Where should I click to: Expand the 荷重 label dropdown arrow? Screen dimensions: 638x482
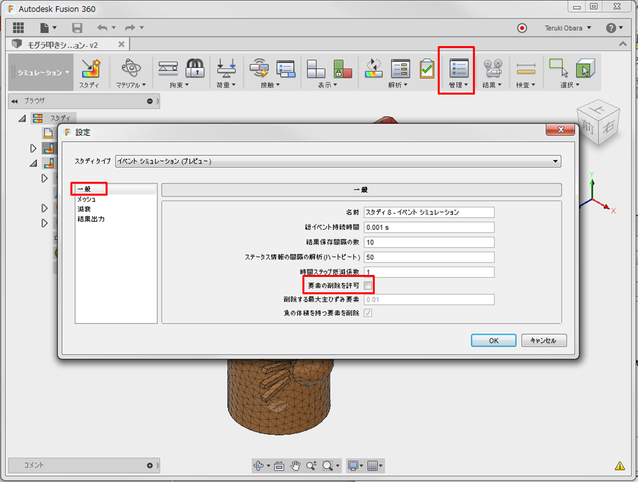(x=234, y=85)
